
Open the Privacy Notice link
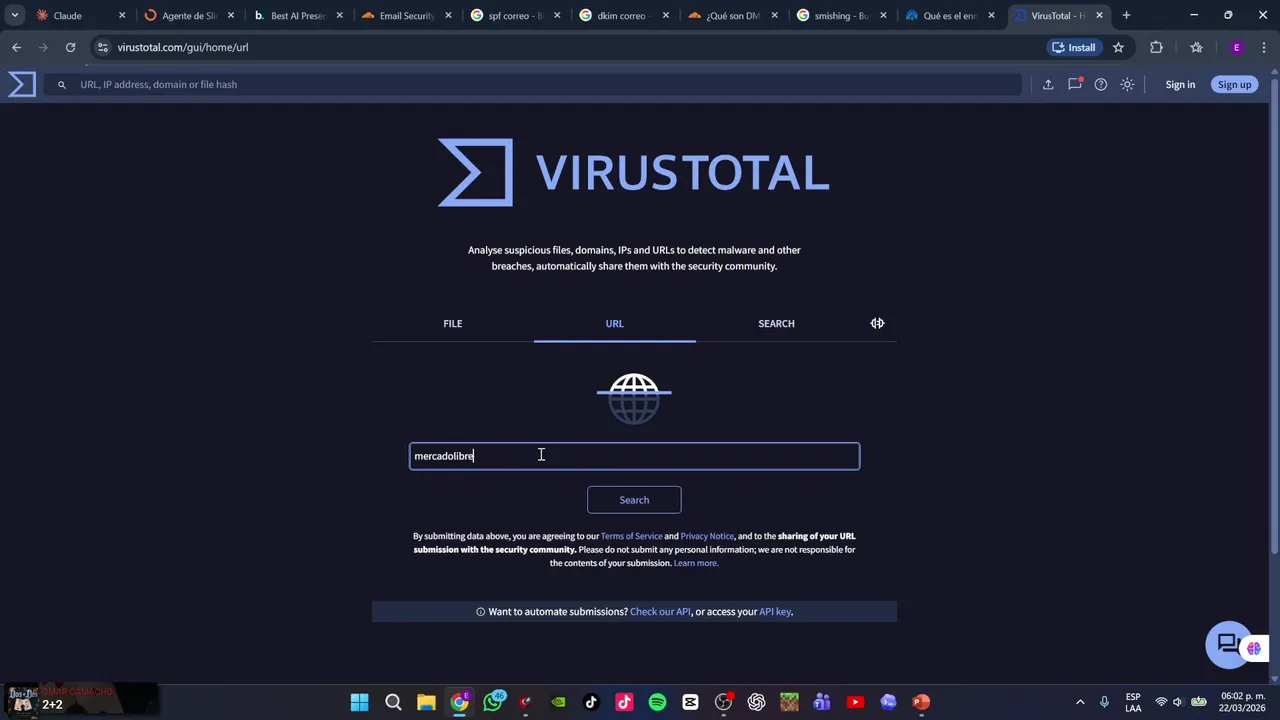707,536
